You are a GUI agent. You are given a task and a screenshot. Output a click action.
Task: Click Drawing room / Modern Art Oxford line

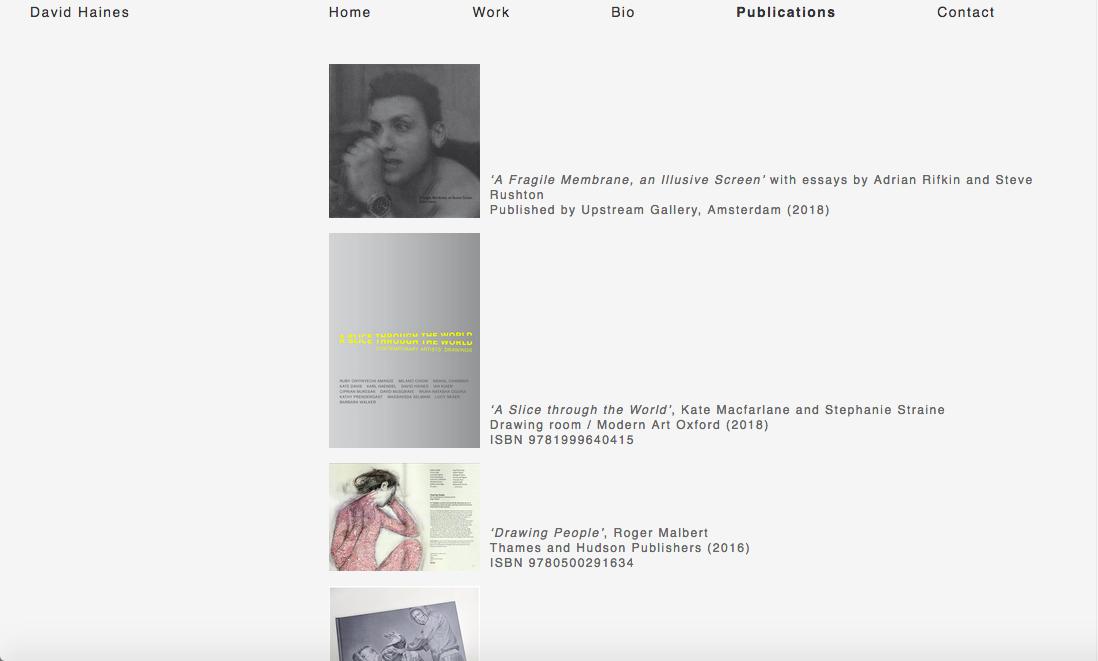(x=629, y=425)
